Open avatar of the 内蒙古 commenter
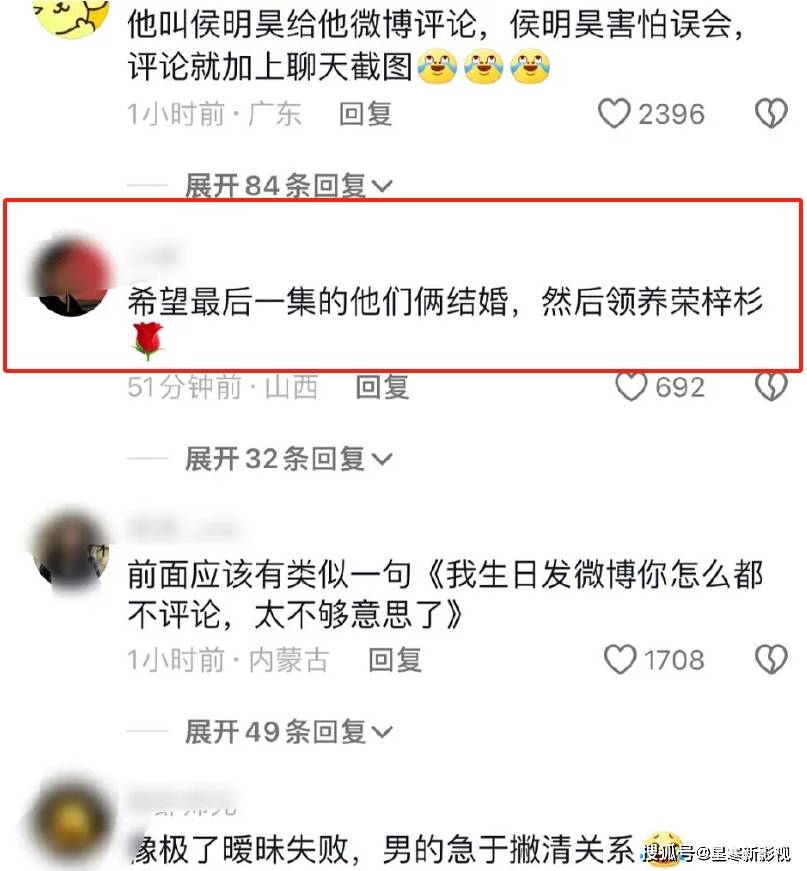This screenshot has width=807, height=871. click(70, 548)
